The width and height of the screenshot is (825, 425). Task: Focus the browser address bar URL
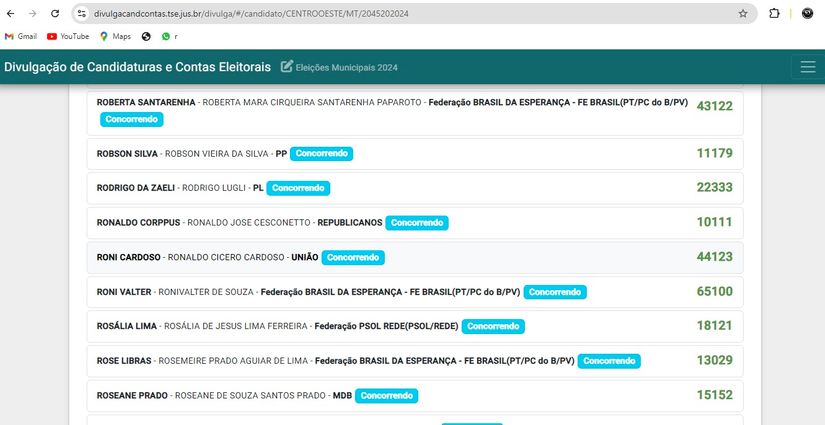coord(251,14)
